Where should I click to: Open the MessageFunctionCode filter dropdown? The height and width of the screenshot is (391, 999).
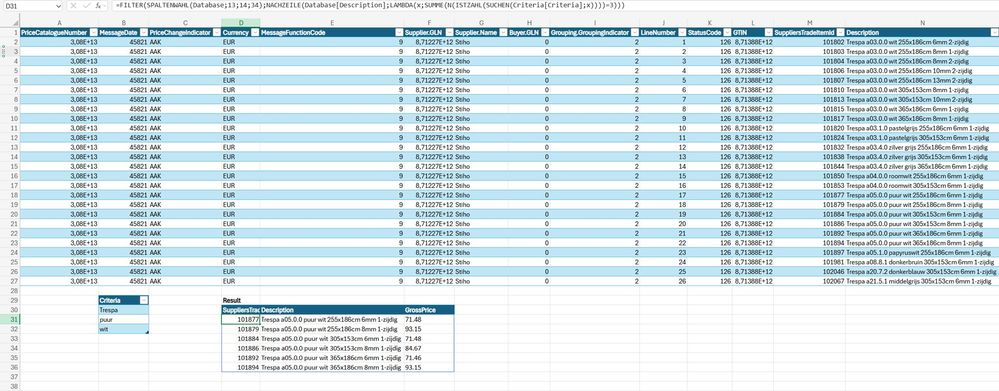399,32
